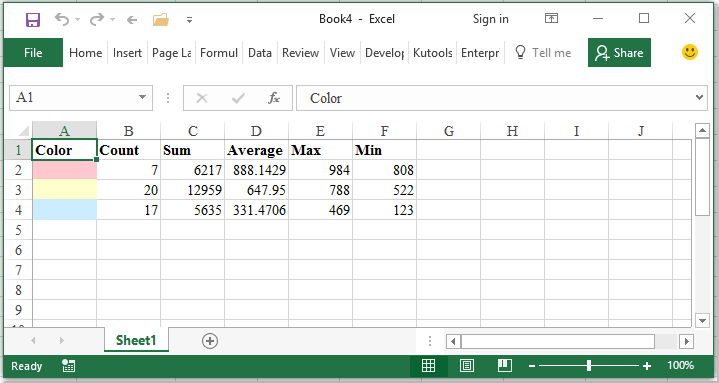Click the back arrow in quick access toolbar
Viewport: 719px width, 383px height.
[132, 20]
